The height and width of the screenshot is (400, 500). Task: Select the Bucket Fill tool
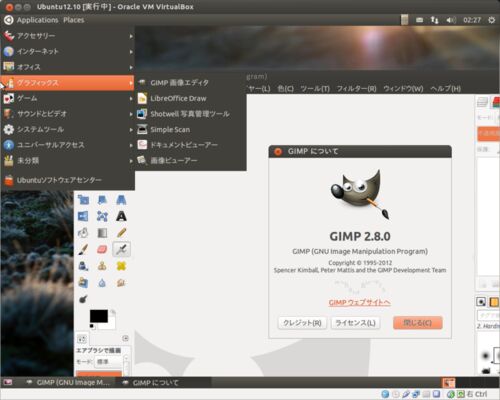[x=83, y=233]
